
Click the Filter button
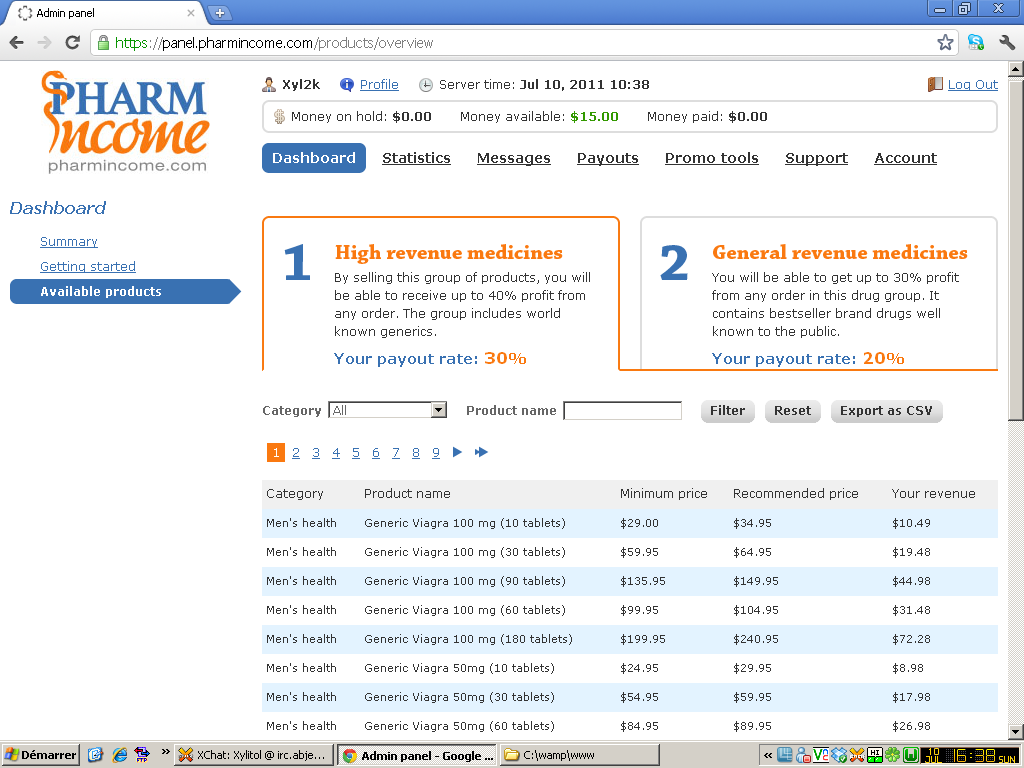pos(728,411)
